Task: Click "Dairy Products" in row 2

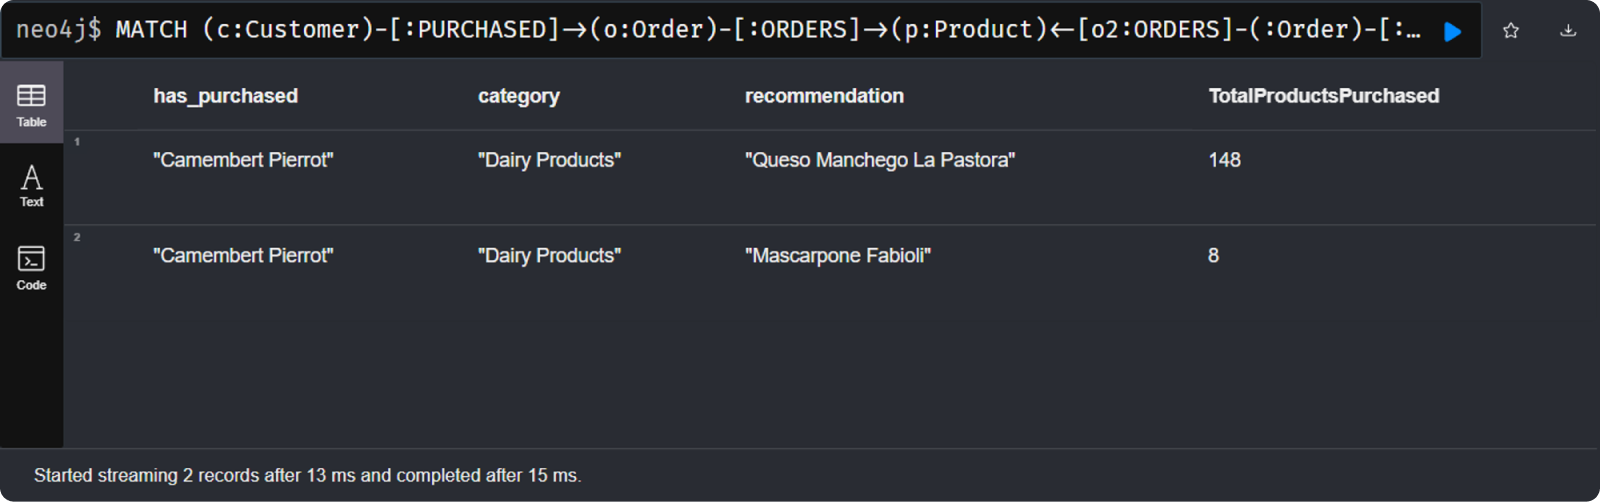Action: point(549,256)
